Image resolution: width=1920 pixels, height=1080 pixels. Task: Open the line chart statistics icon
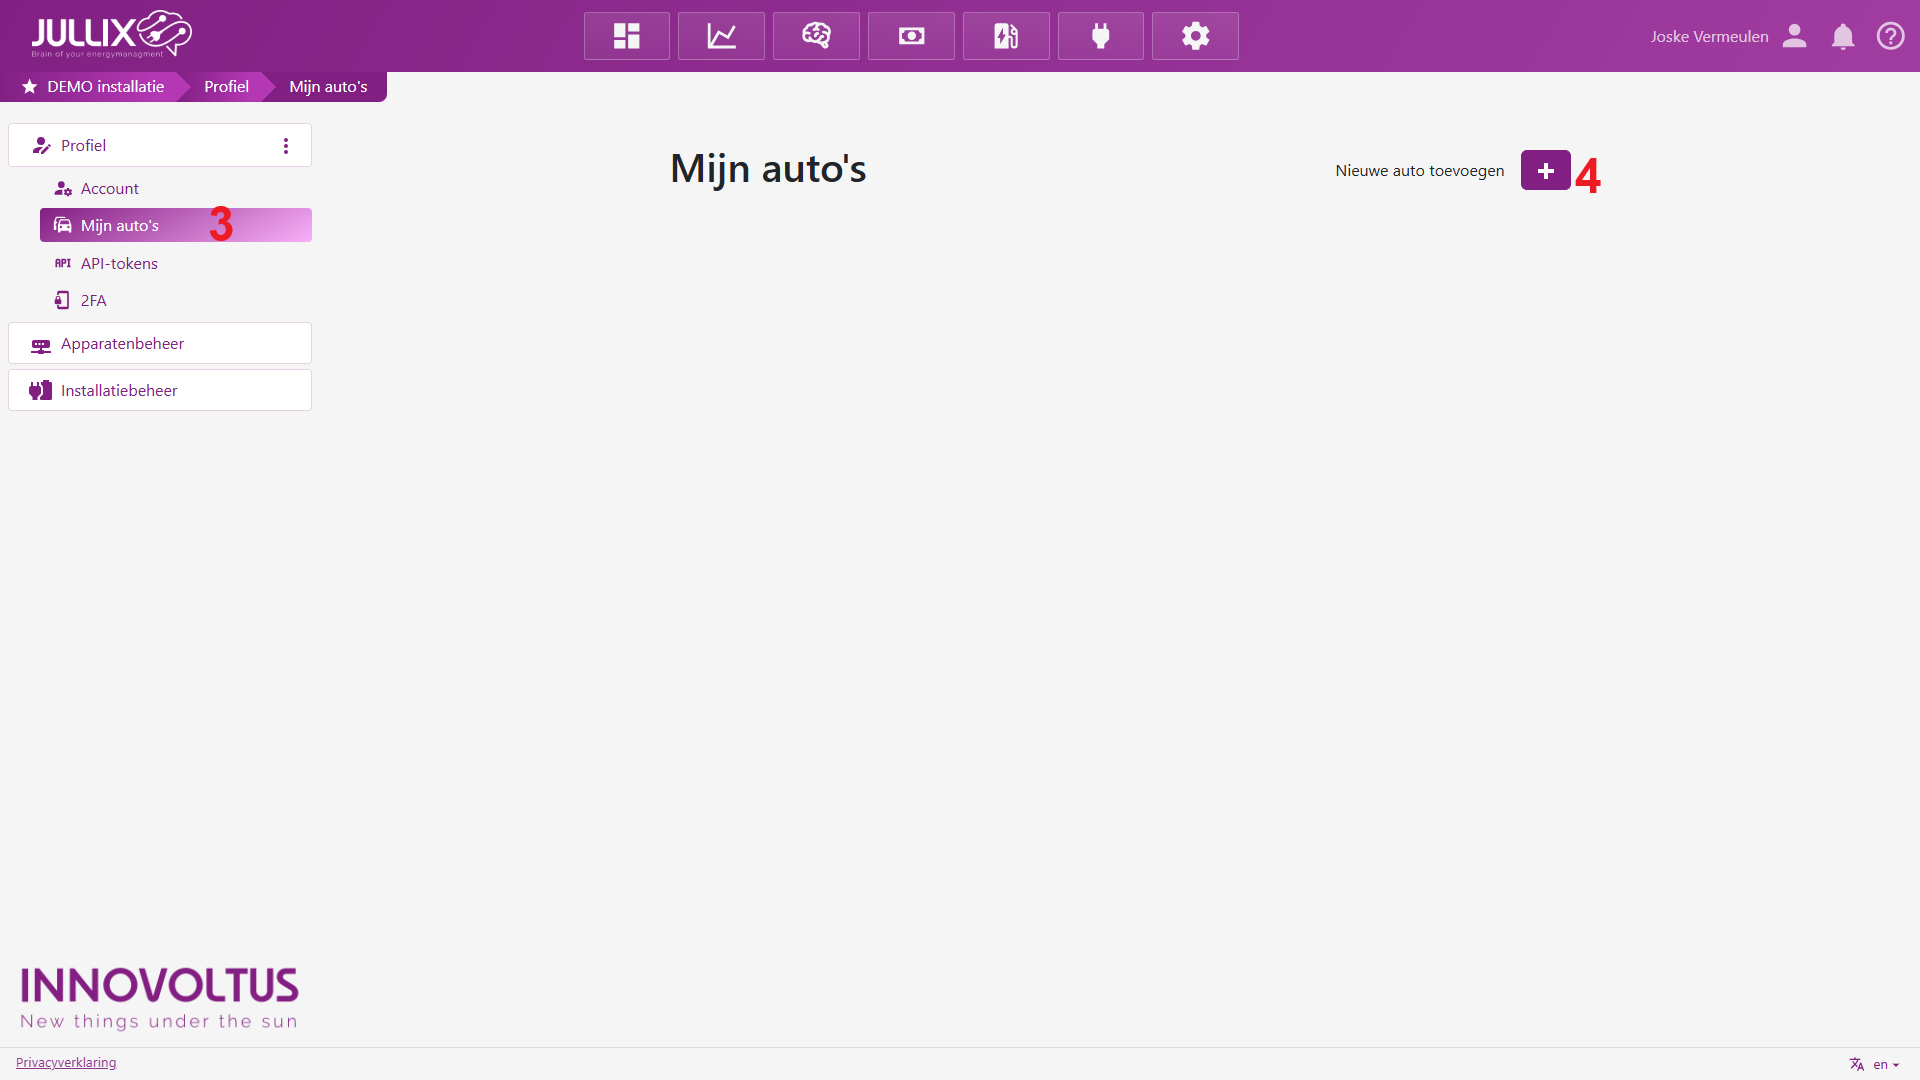(x=721, y=36)
